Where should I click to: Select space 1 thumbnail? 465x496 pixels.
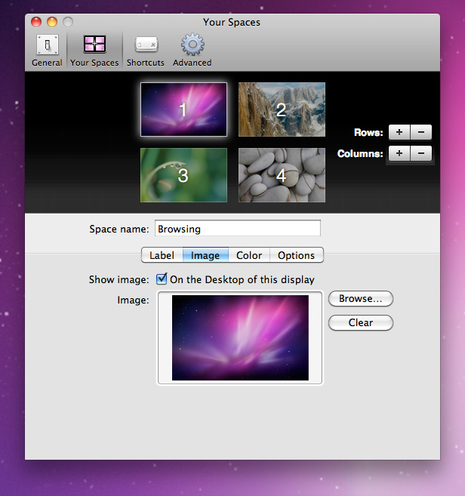(x=184, y=110)
